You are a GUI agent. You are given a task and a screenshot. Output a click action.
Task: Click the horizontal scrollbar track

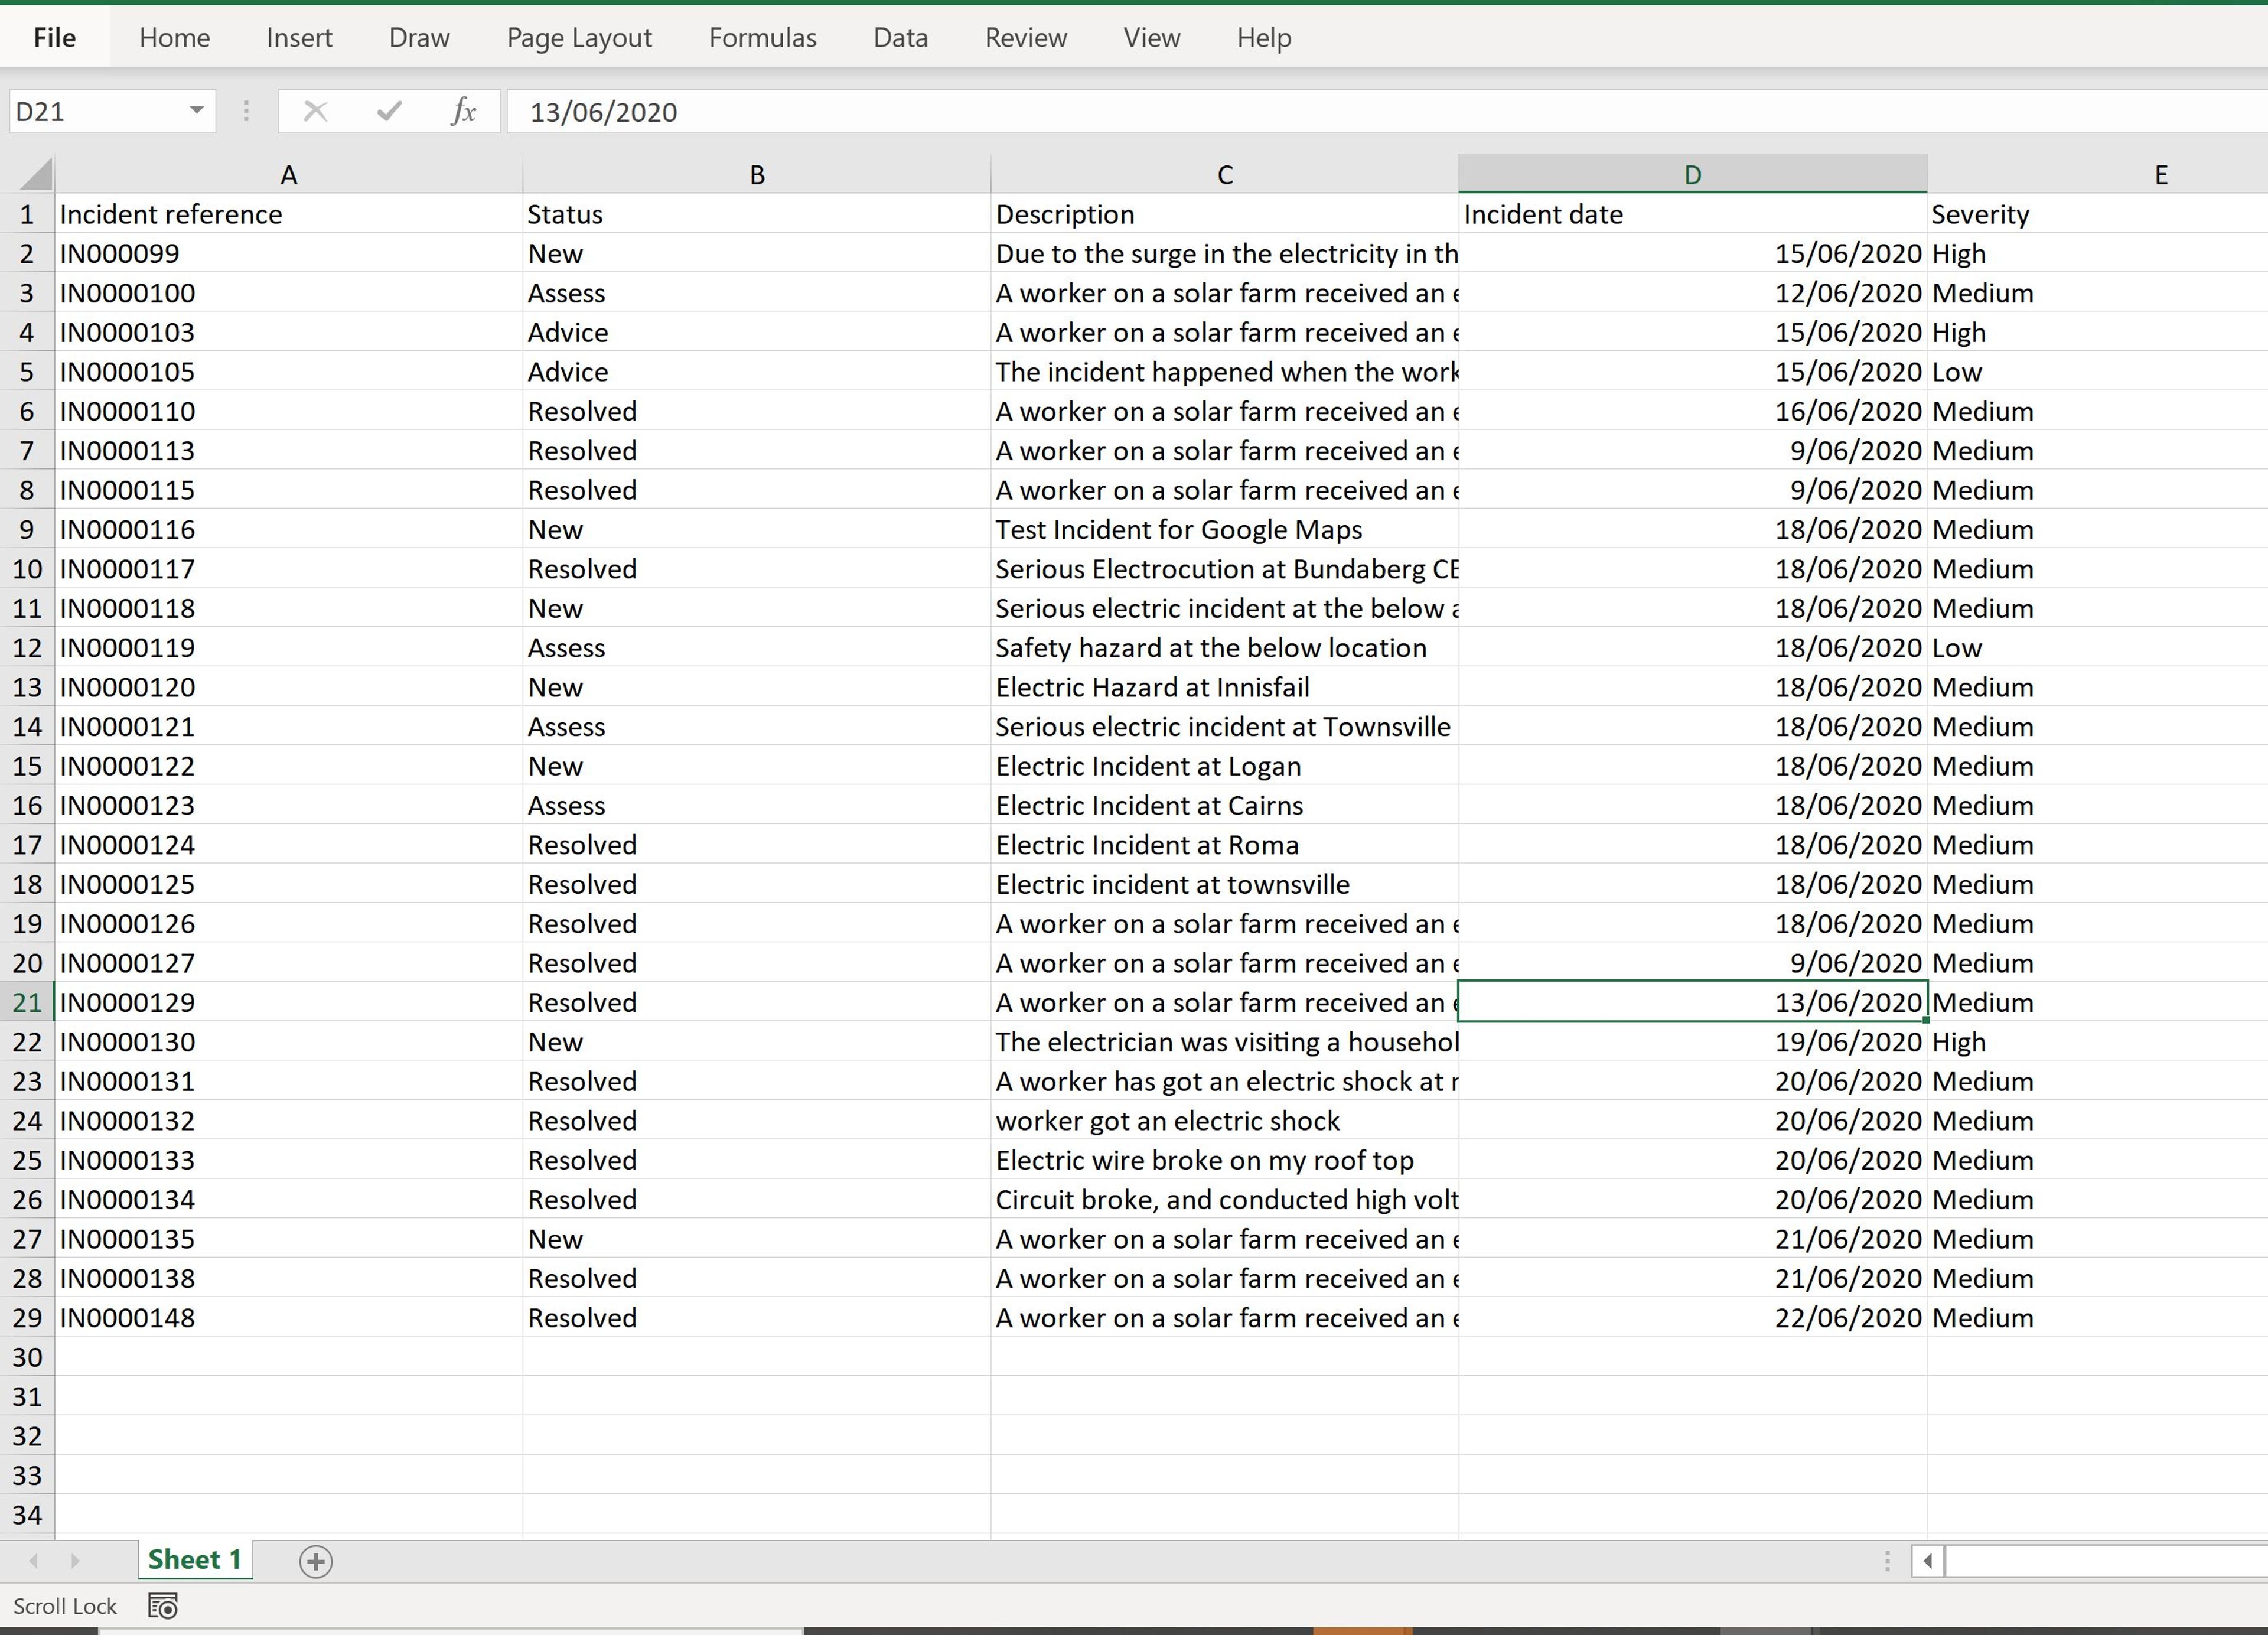tap(2106, 1561)
